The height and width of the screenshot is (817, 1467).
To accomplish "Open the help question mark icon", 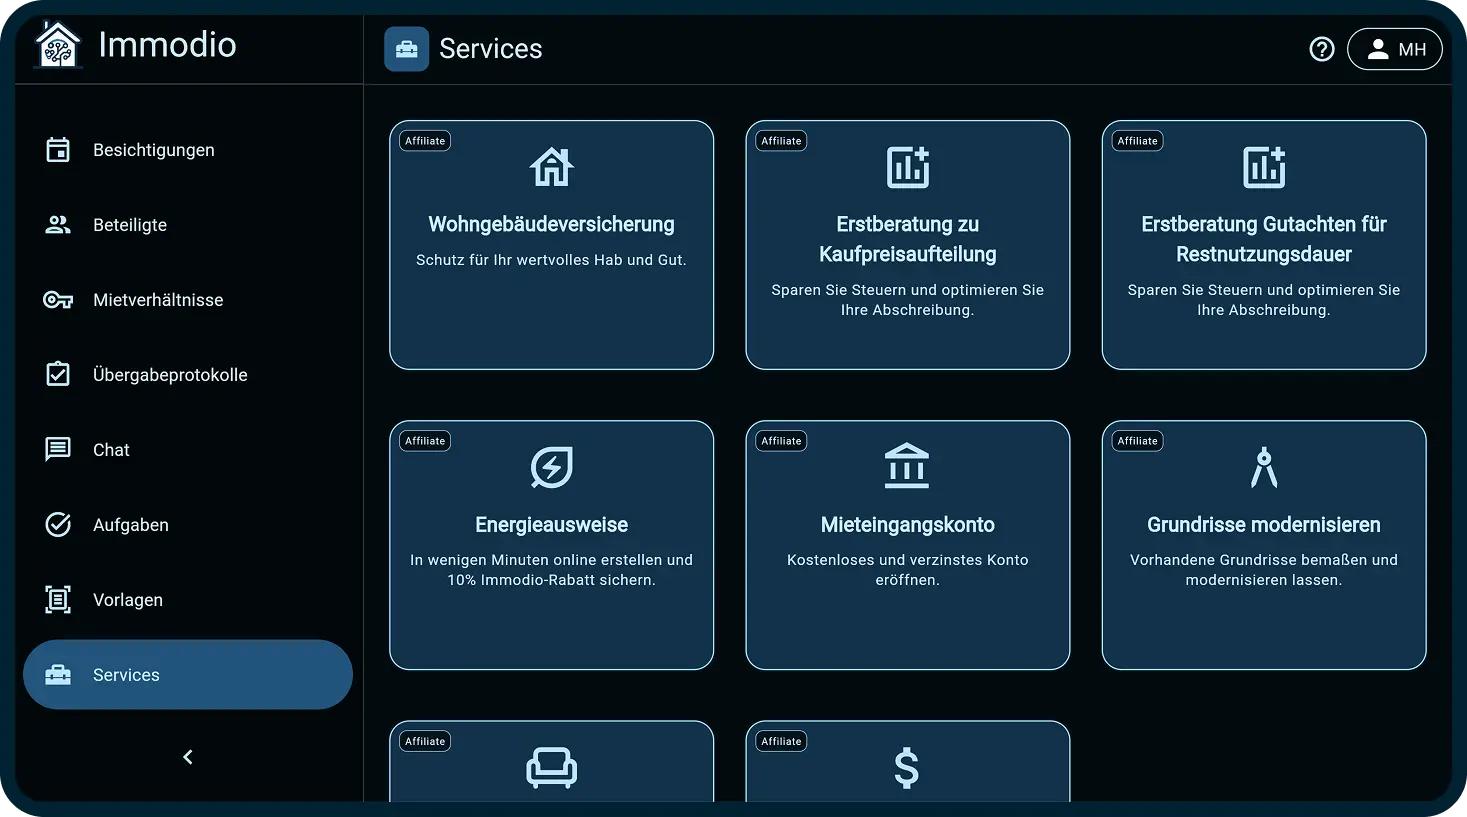I will [1322, 49].
